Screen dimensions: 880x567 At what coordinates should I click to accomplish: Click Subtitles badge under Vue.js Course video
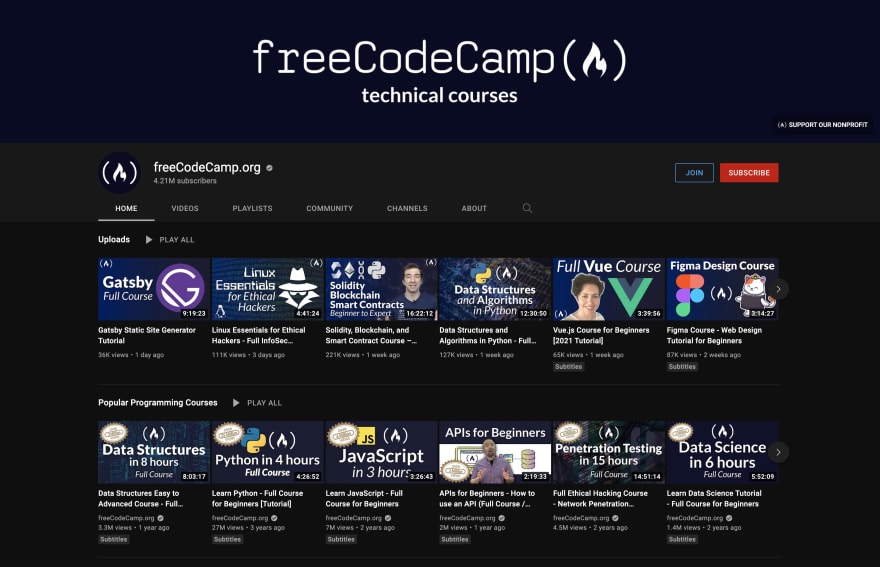(569, 367)
